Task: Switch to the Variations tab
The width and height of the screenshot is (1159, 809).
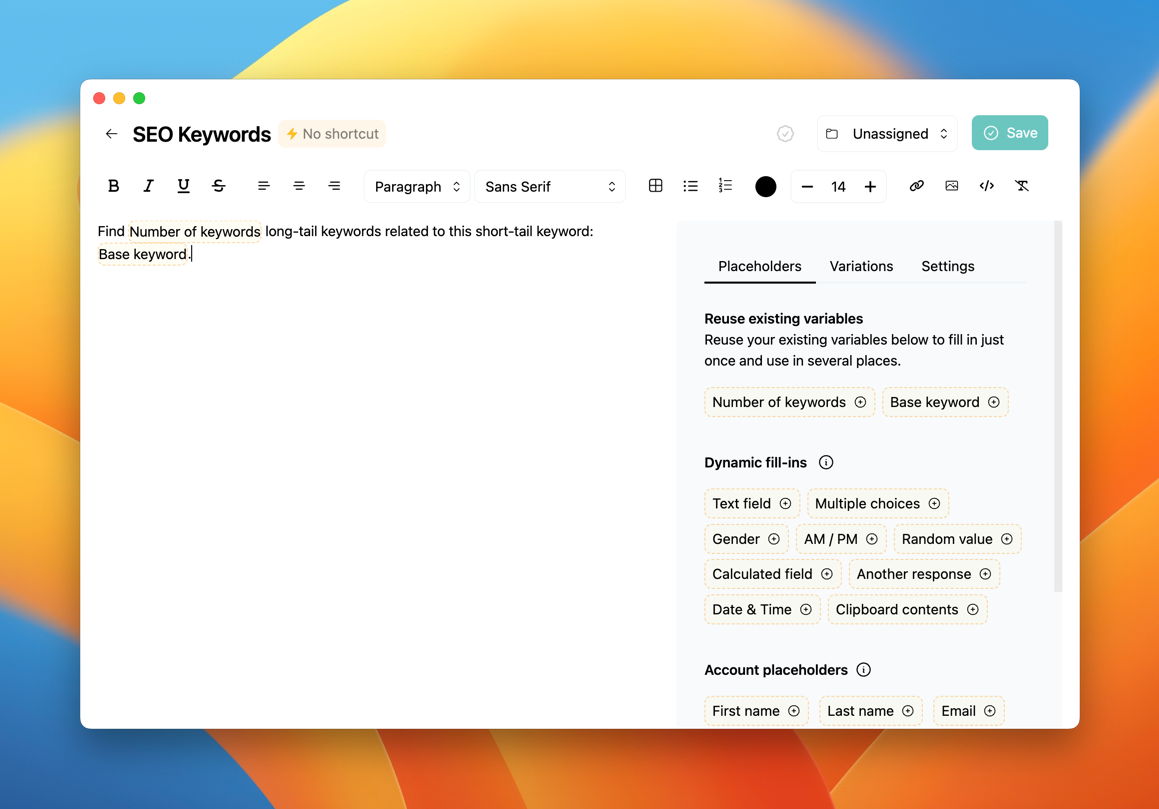Action: click(x=861, y=266)
